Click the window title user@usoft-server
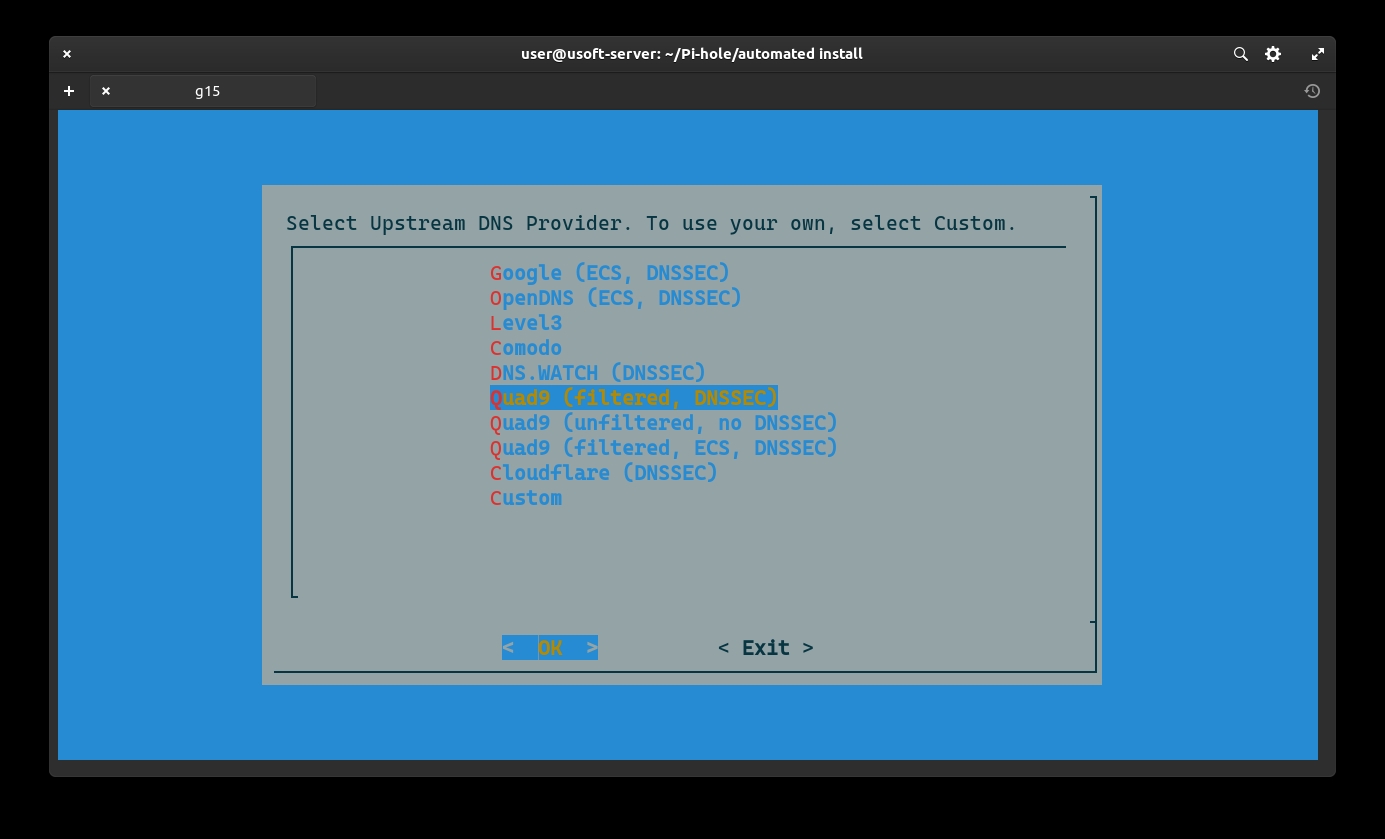Screen dimensions: 1385x839 [692, 54]
